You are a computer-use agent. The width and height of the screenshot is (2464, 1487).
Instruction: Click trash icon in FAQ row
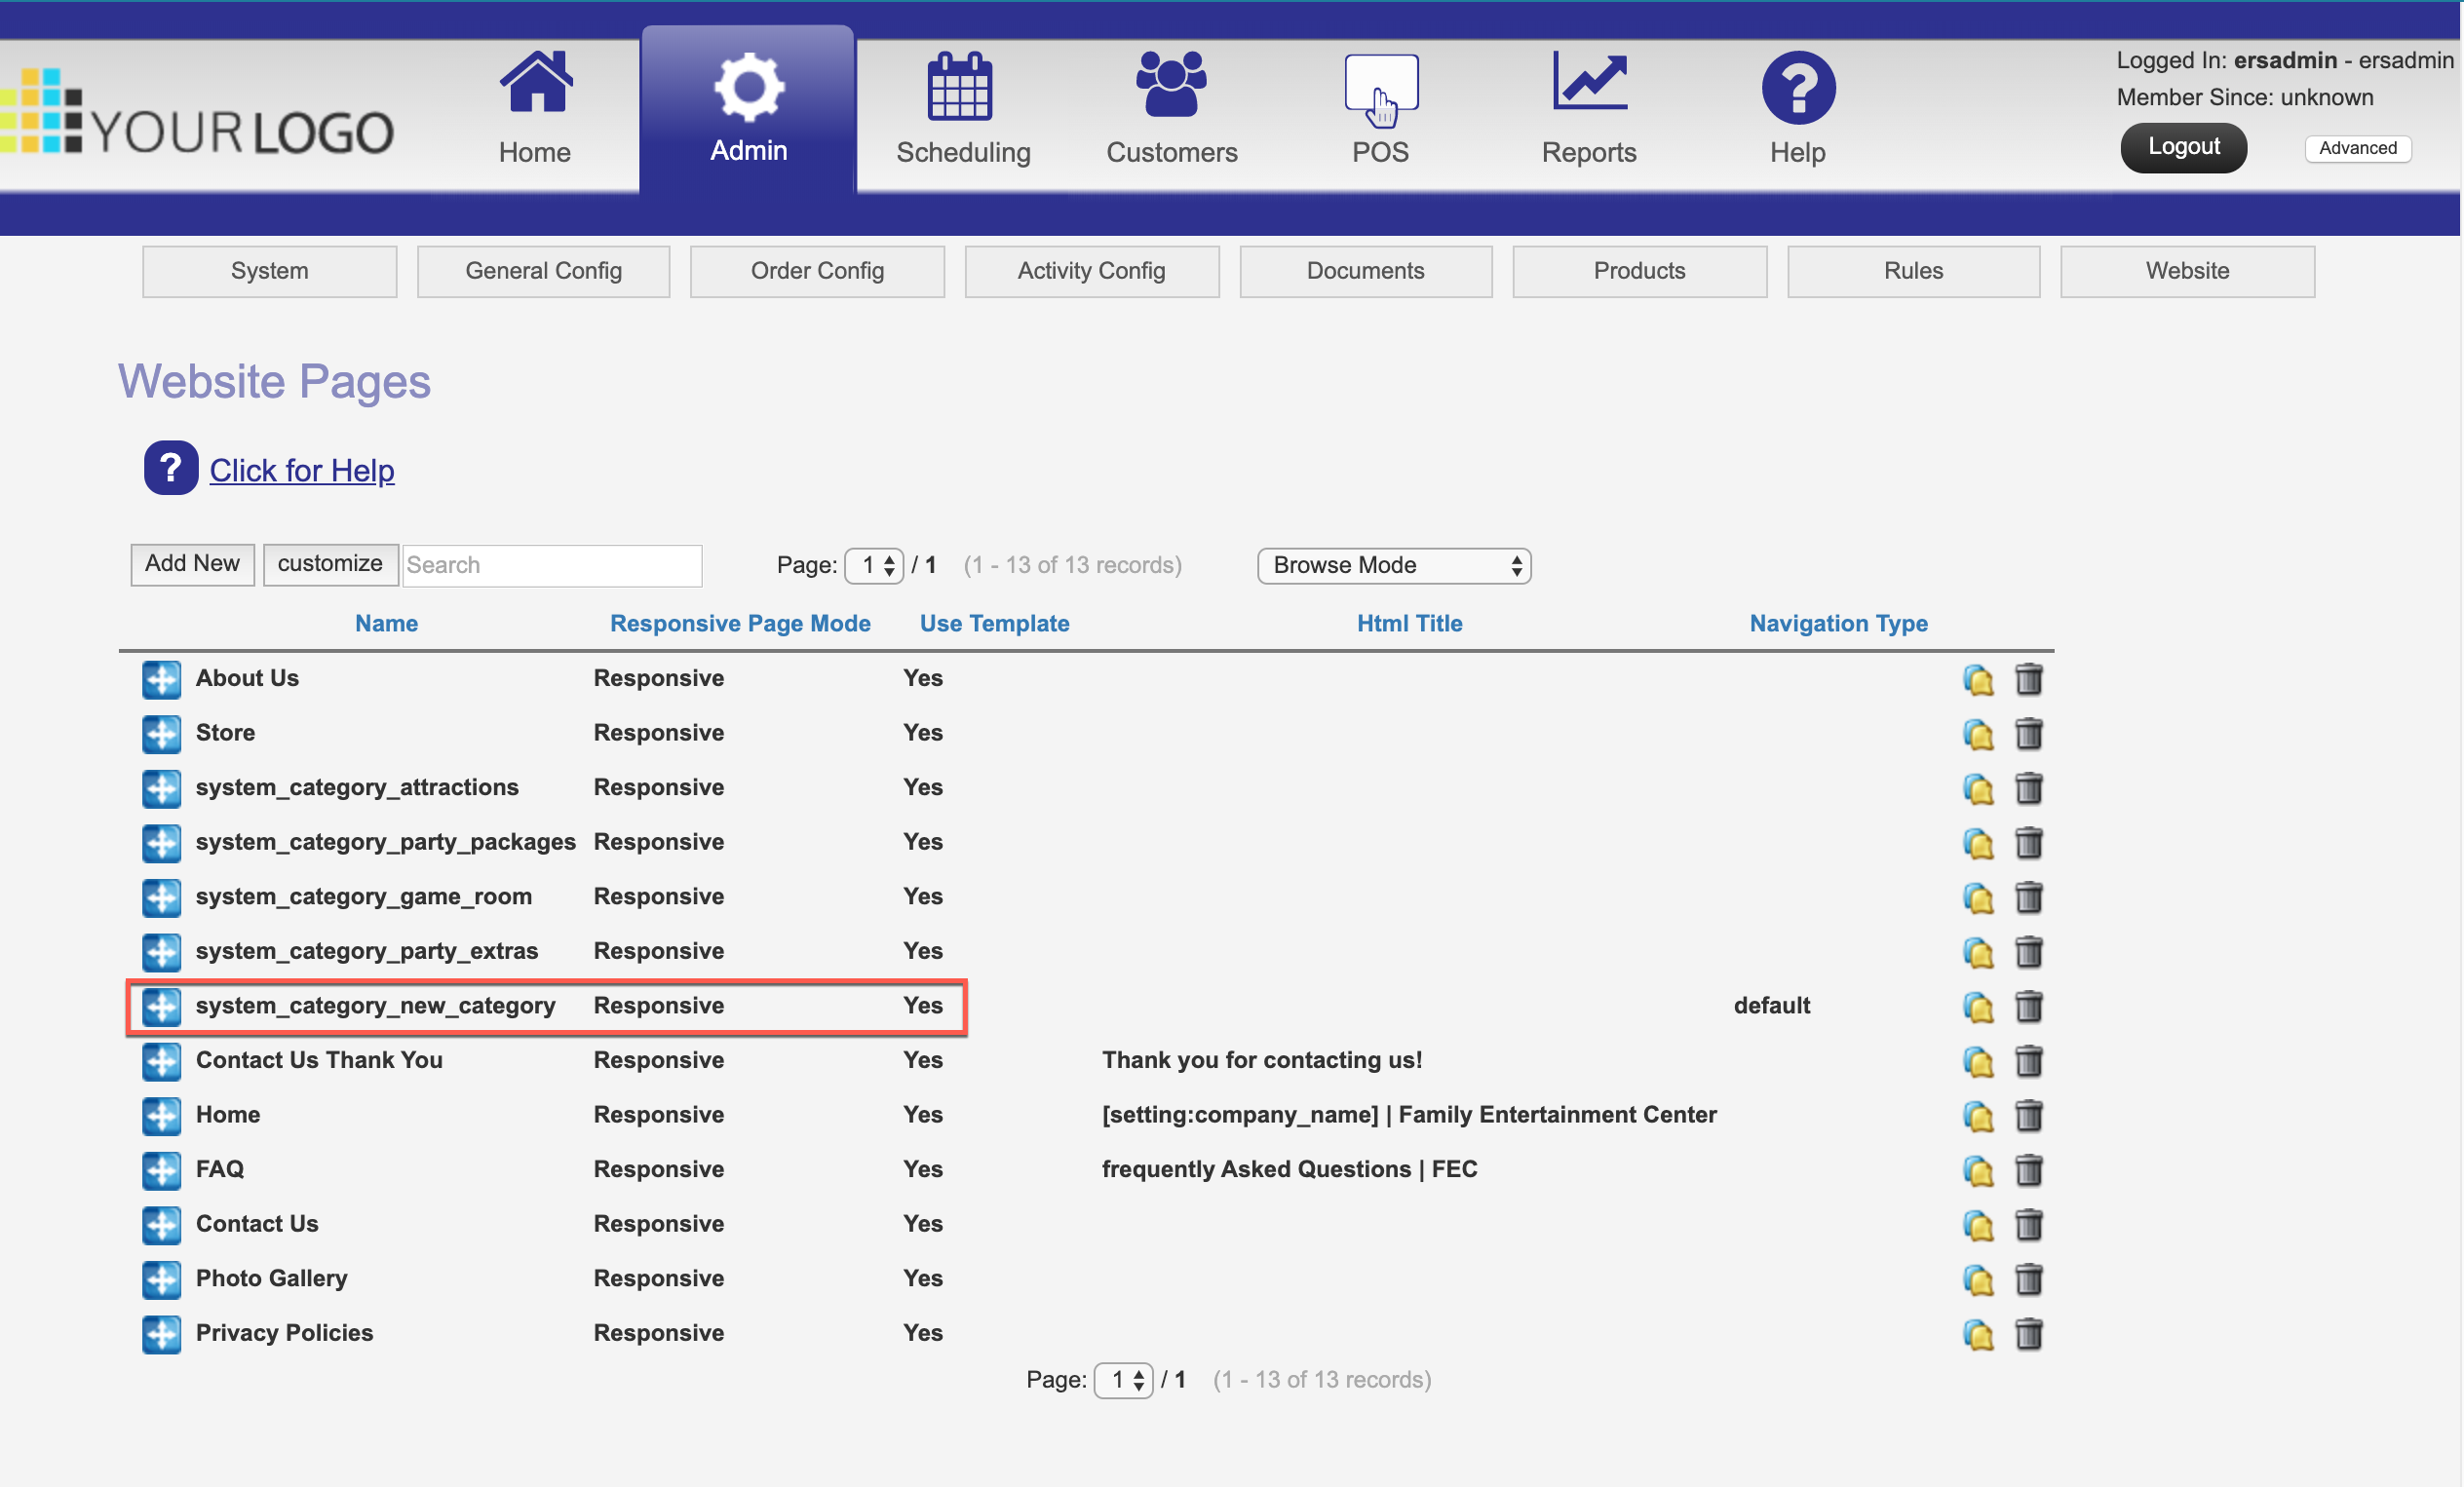click(x=2028, y=1170)
